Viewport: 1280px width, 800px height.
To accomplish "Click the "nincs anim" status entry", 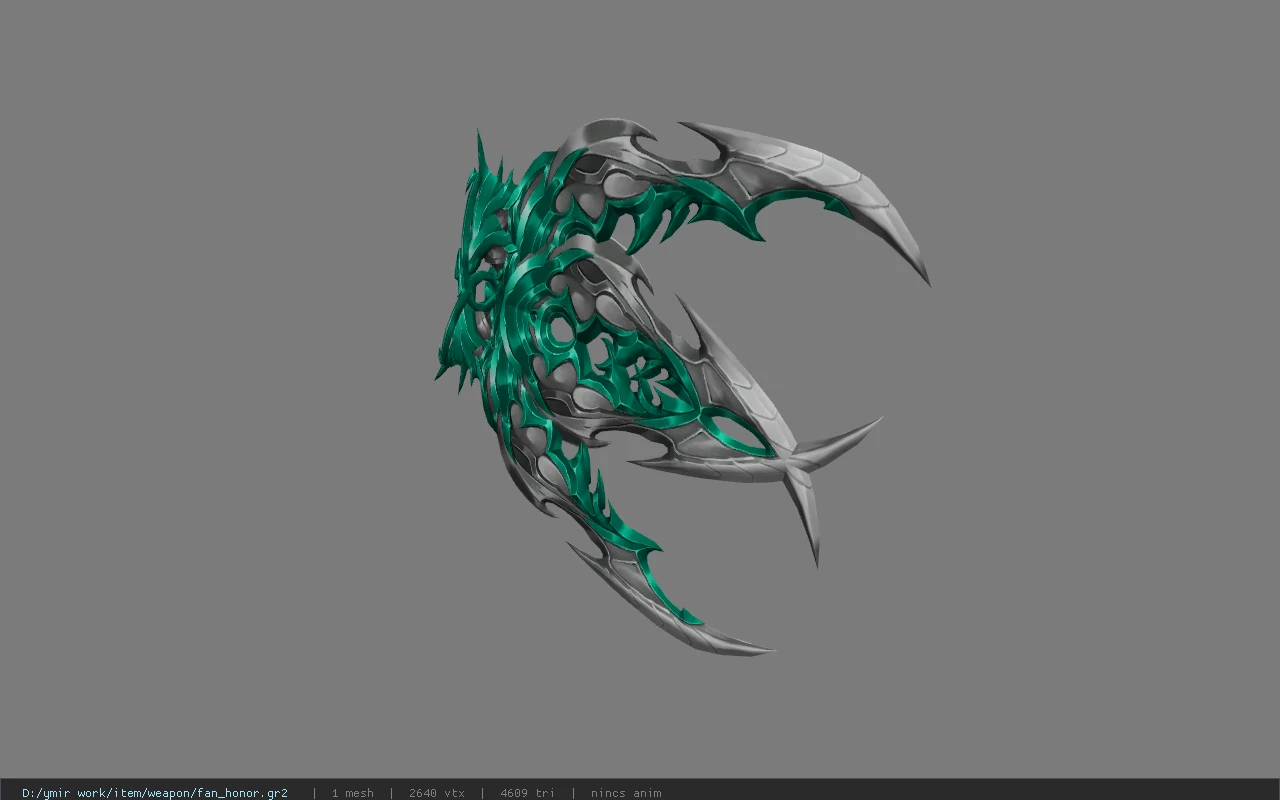I will (x=626, y=793).
